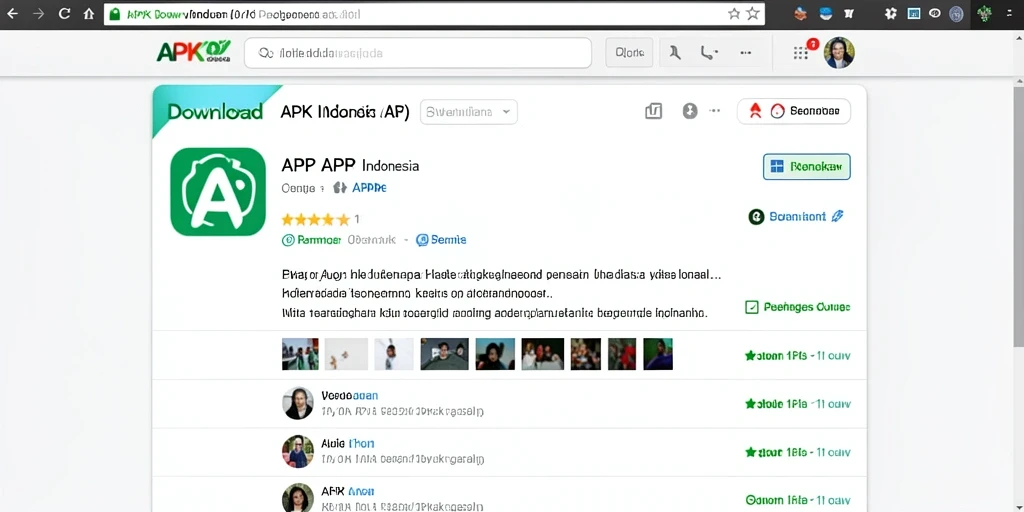Image resolution: width=1024 pixels, height=512 pixels.
Task: Click the reviewer name Veedoaoan
Action: [349, 396]
